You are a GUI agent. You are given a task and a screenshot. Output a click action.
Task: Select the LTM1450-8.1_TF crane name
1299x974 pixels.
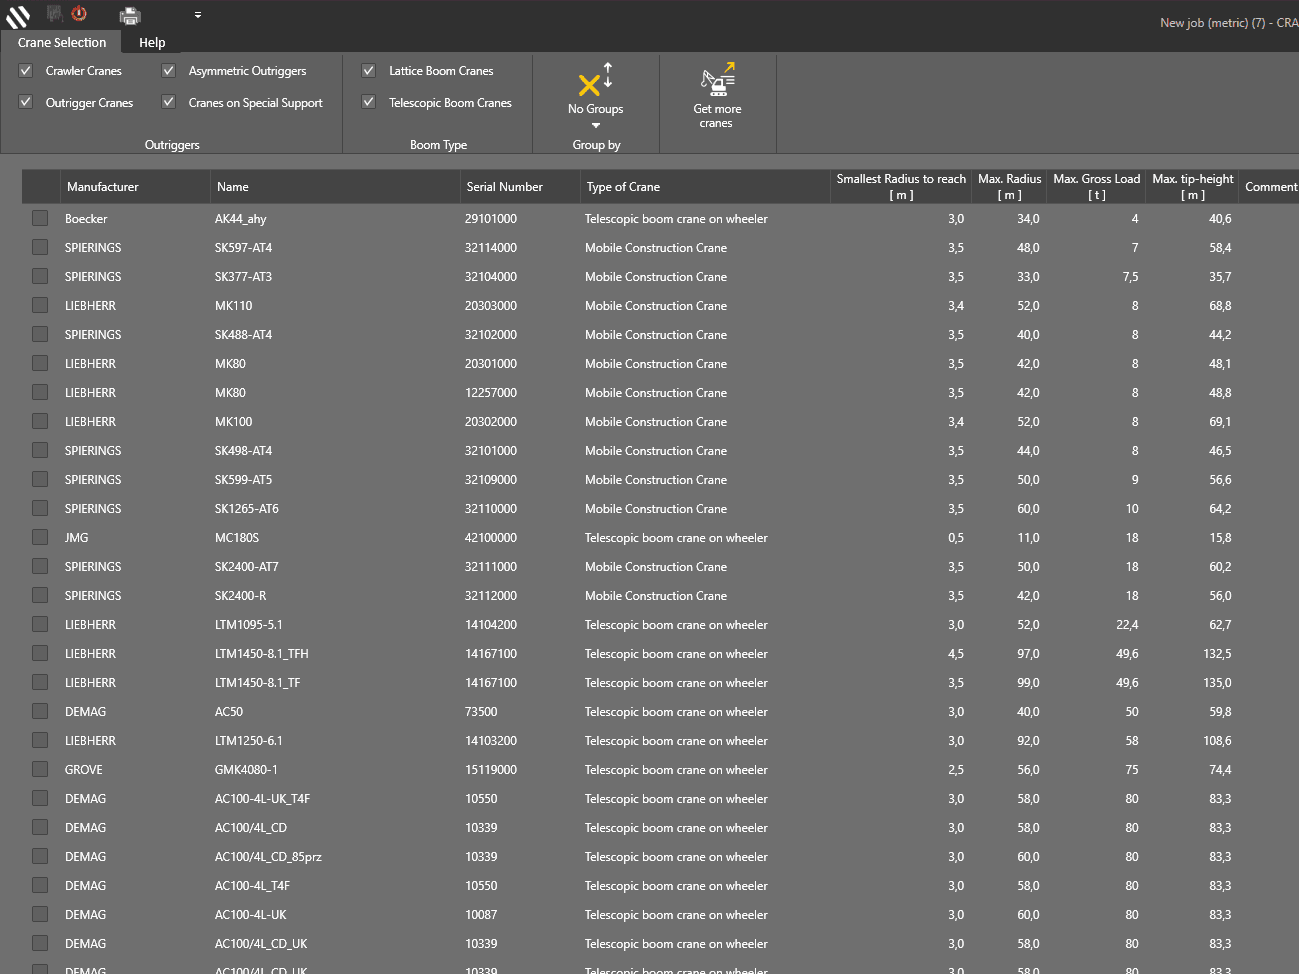257,683
